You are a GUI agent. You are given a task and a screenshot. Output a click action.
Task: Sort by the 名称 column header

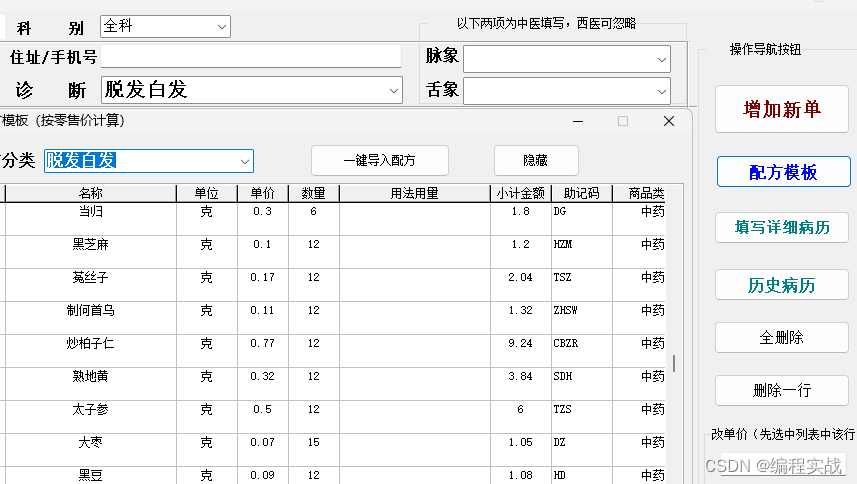(91, 193)
